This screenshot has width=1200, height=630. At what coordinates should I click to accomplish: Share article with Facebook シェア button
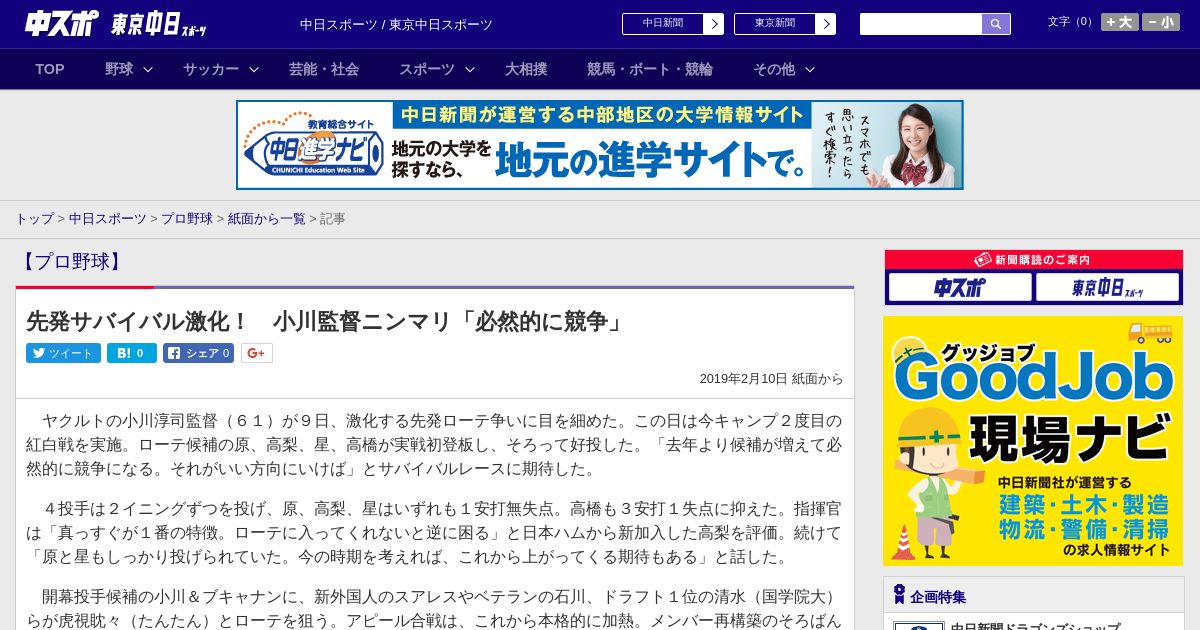coord(199,353)
